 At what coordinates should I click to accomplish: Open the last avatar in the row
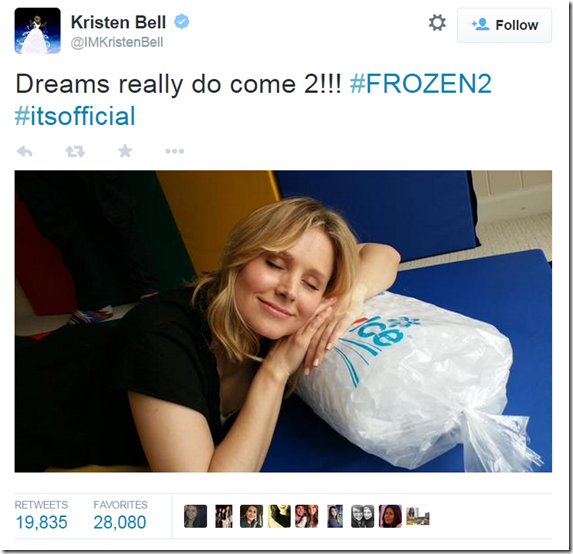[x=418, y=516]
